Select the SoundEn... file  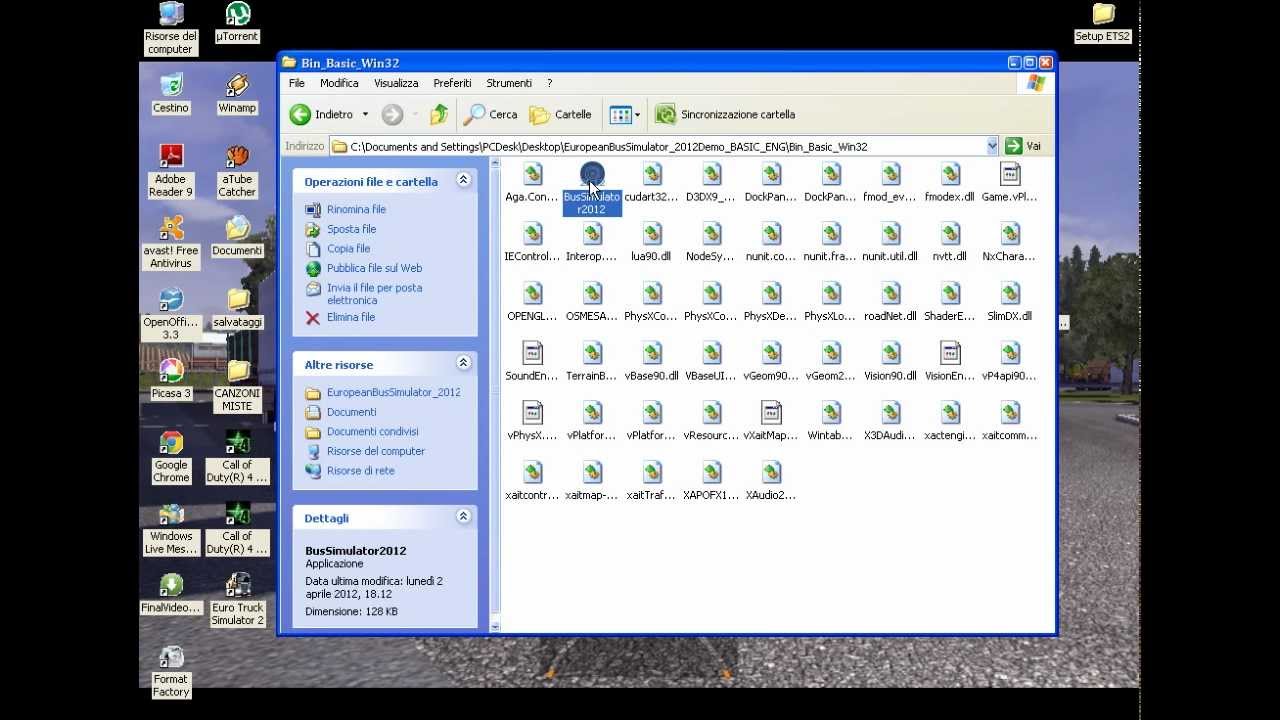[532, 362]
